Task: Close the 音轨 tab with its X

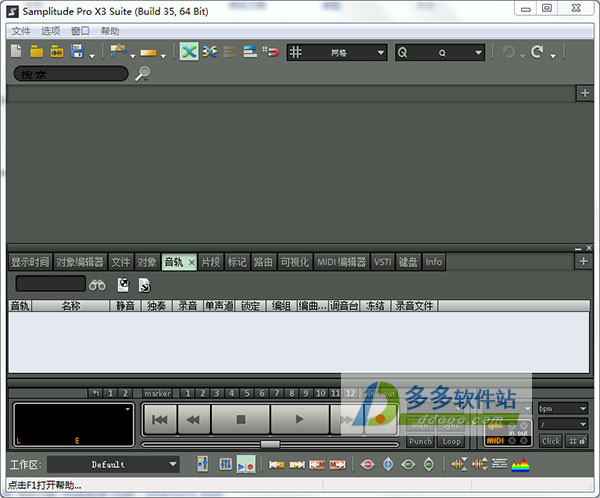Action: pos(191,263)
